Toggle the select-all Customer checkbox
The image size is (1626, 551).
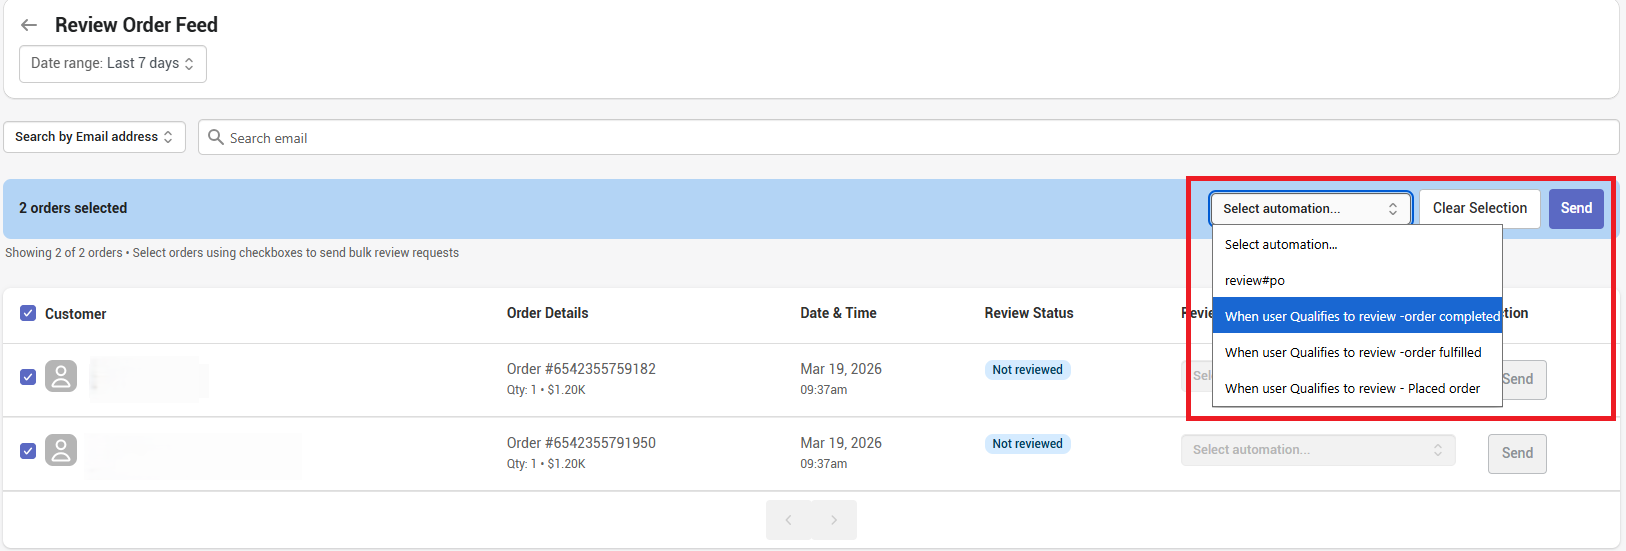pyautogui.click(x=28, y=313)
